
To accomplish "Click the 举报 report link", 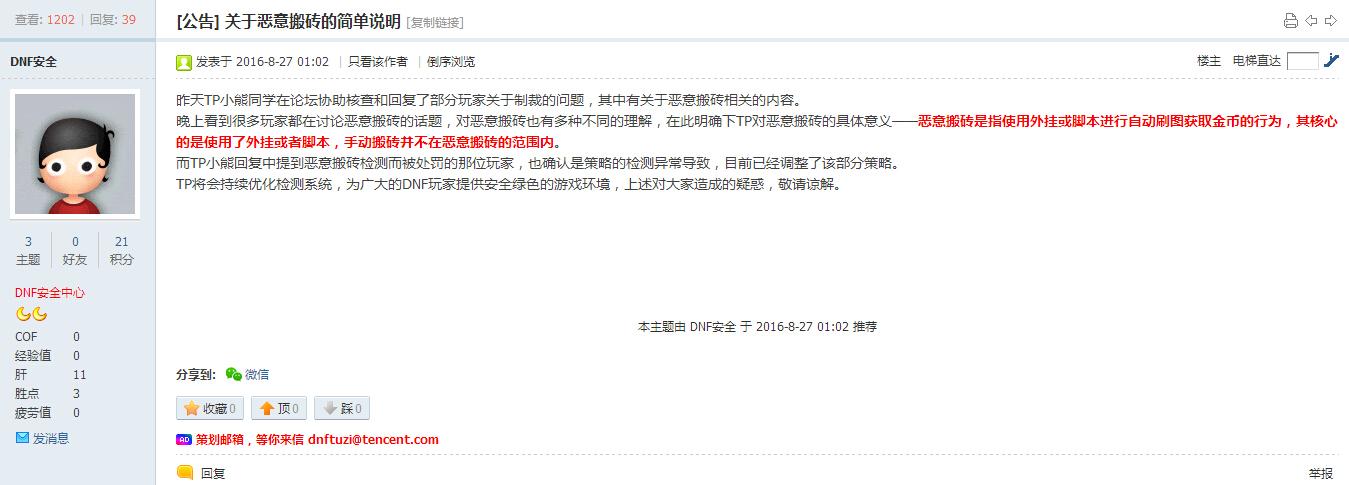I will point(1320,473).
